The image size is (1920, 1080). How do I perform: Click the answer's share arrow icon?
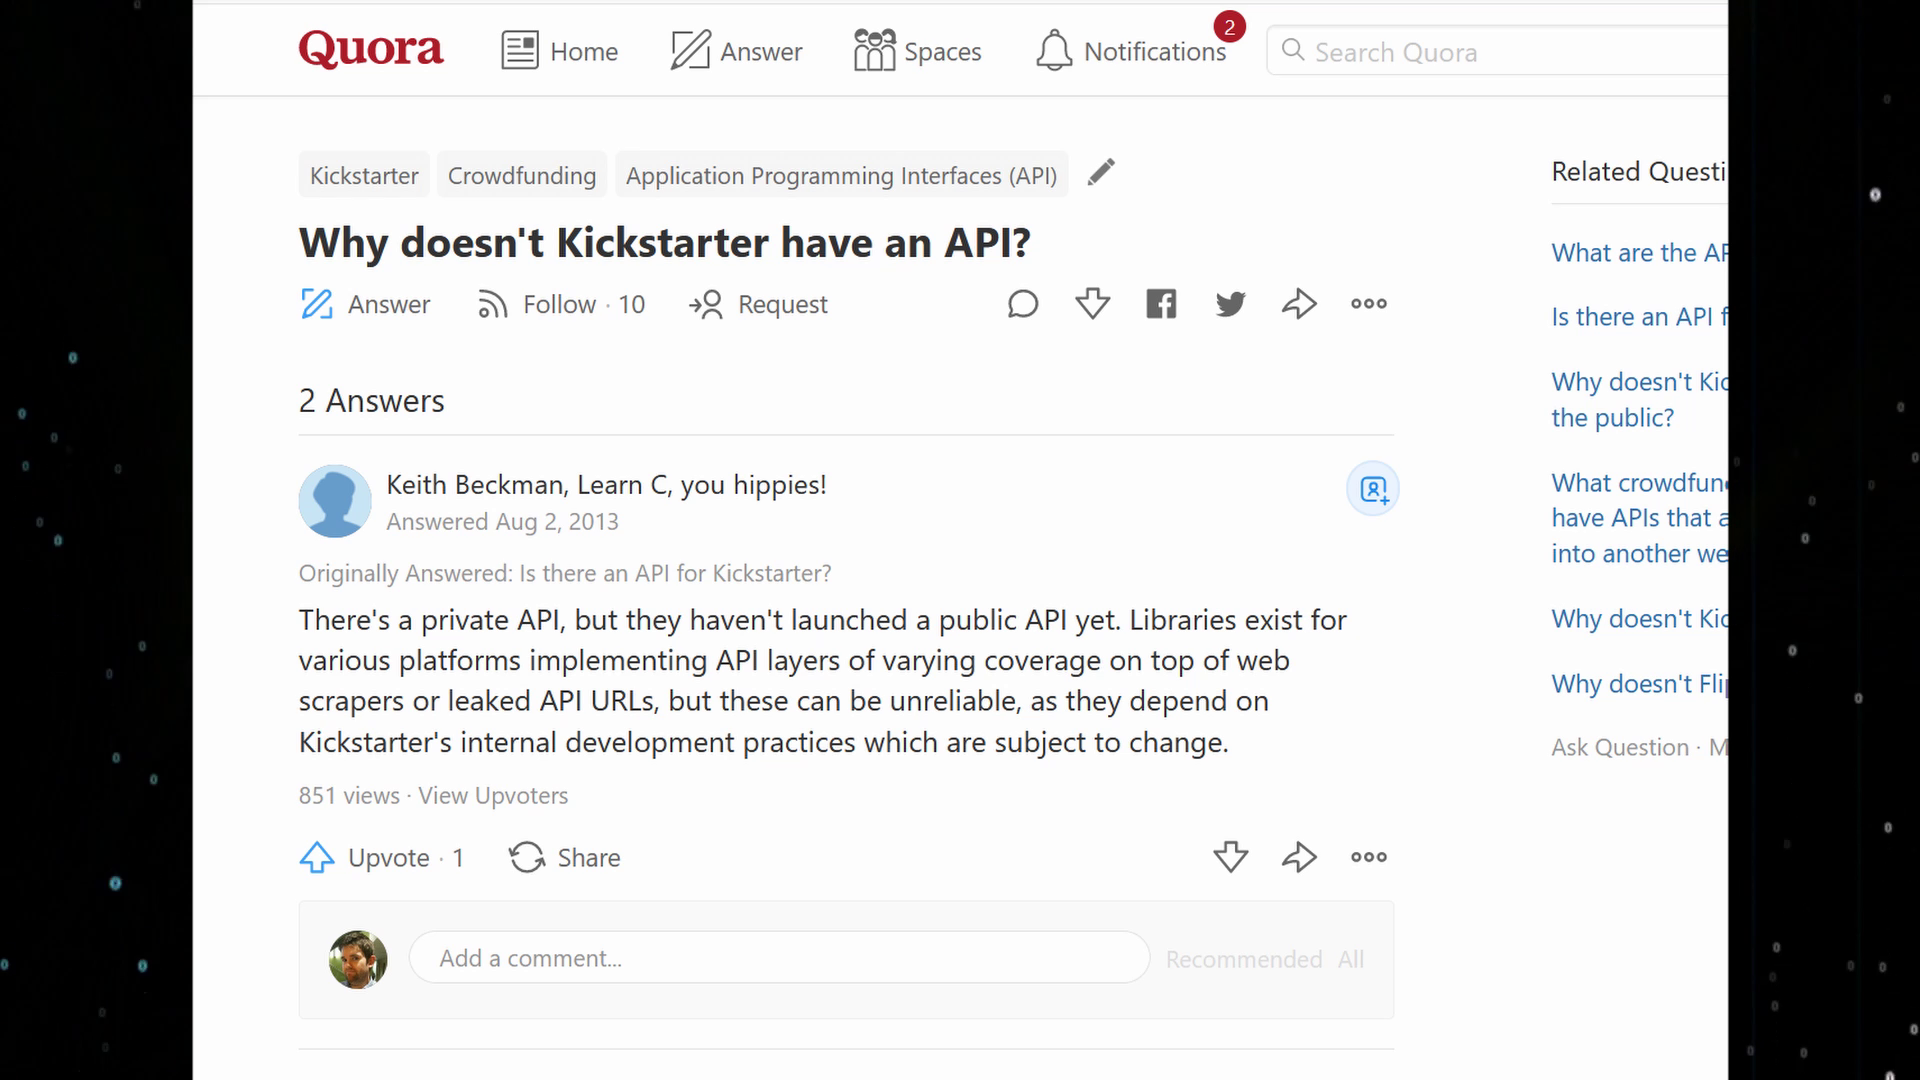[1299, 857]
